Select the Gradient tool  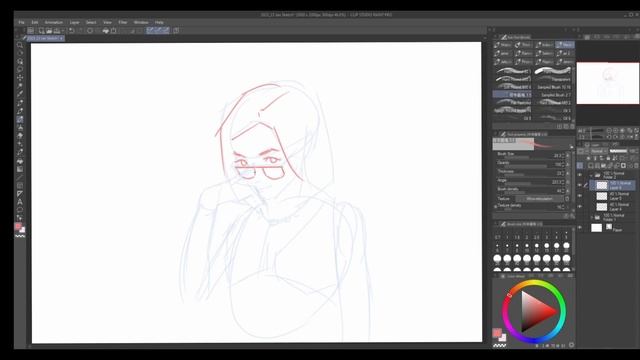point(20,169)
